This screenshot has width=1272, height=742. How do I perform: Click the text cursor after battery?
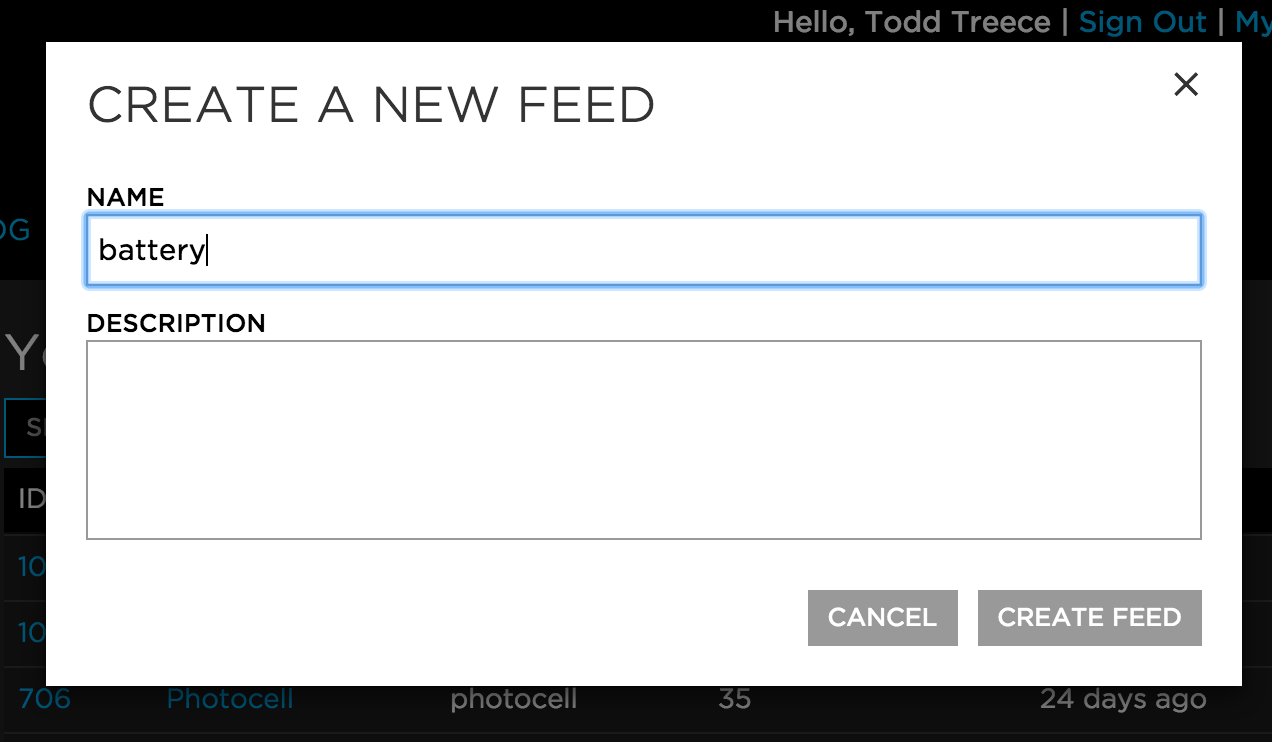click(x=207, y=250)
